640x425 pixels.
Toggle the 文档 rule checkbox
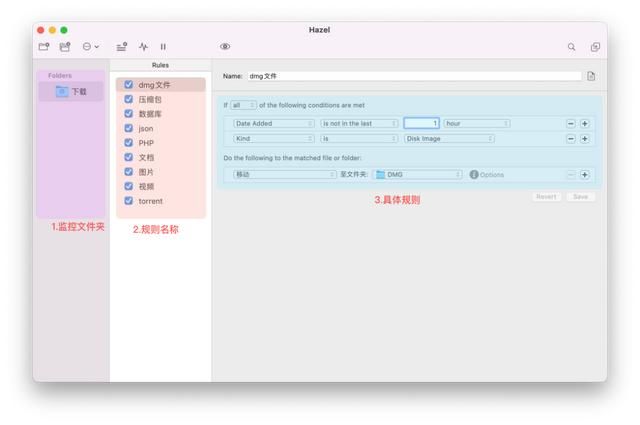pyautogui.click(x=129, y=157)
